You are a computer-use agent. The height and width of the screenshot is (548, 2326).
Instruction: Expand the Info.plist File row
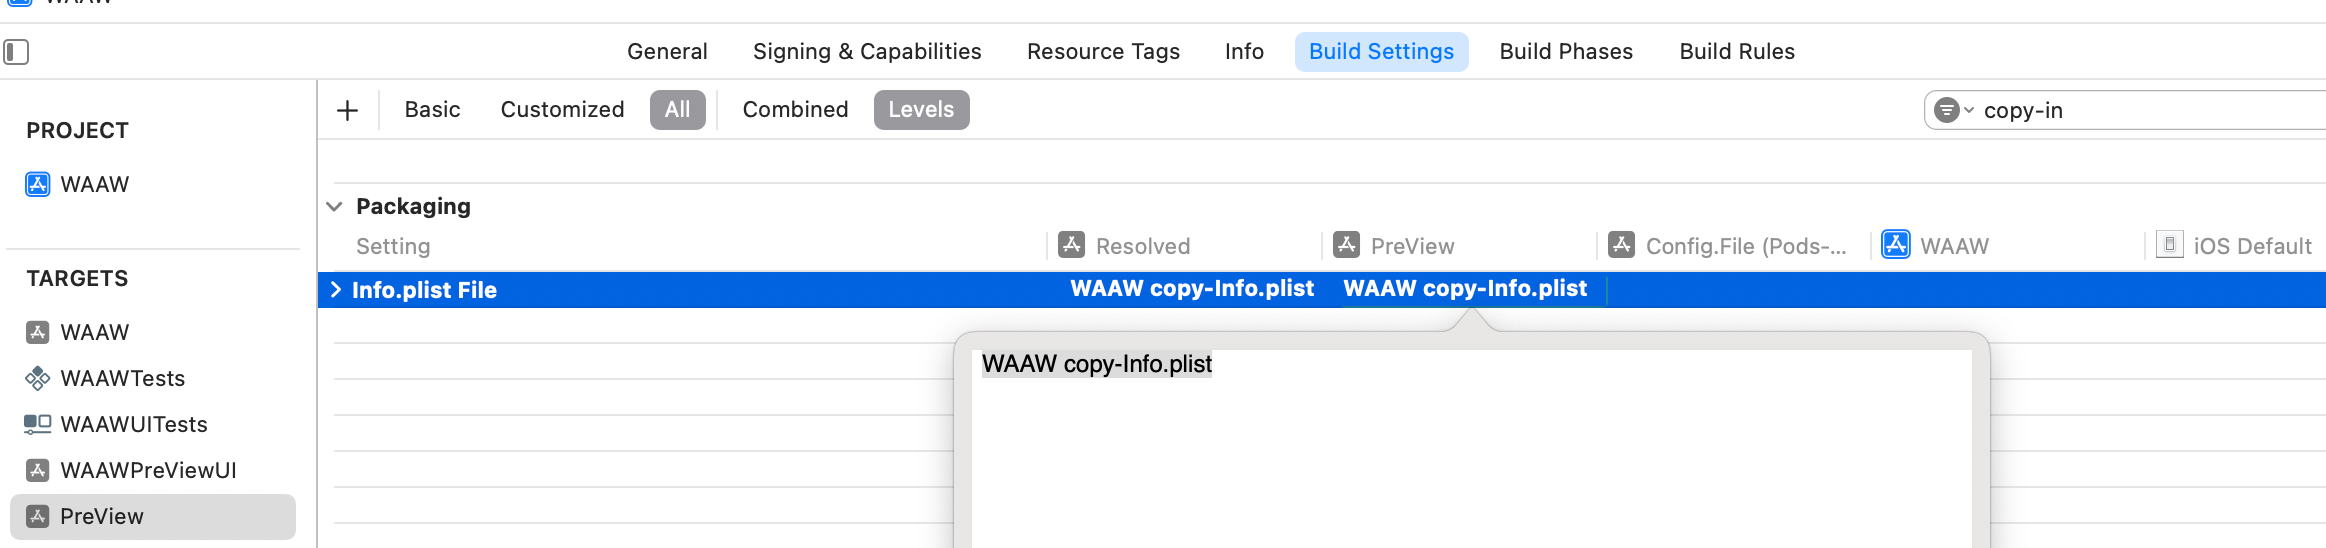pyautogui.click(x=336, y=290)
